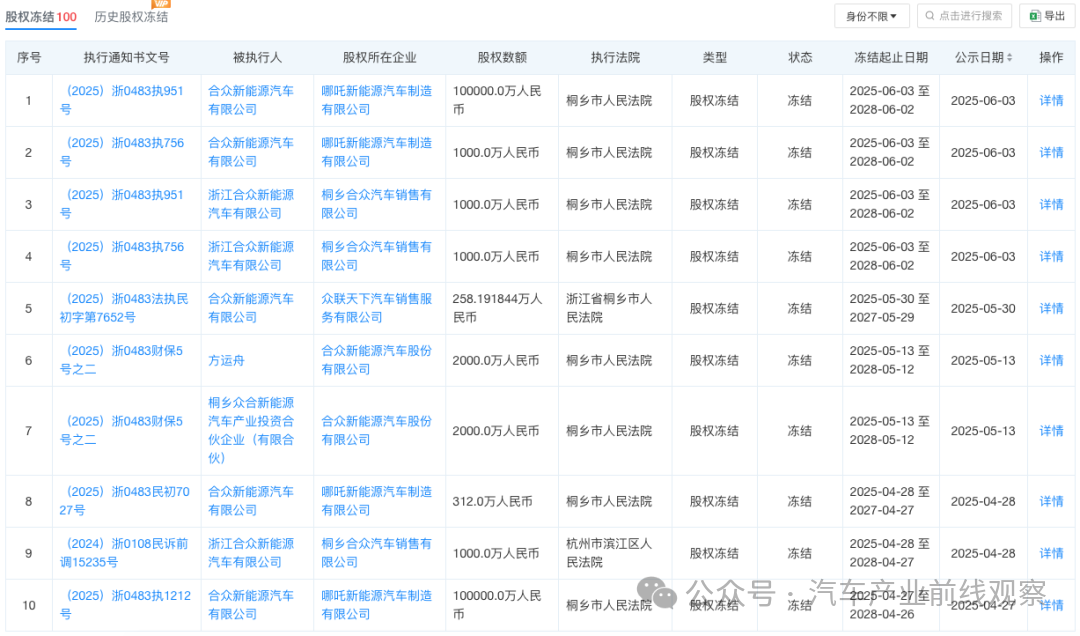Open 详情 for row 4

click(x=1051, y=256)
